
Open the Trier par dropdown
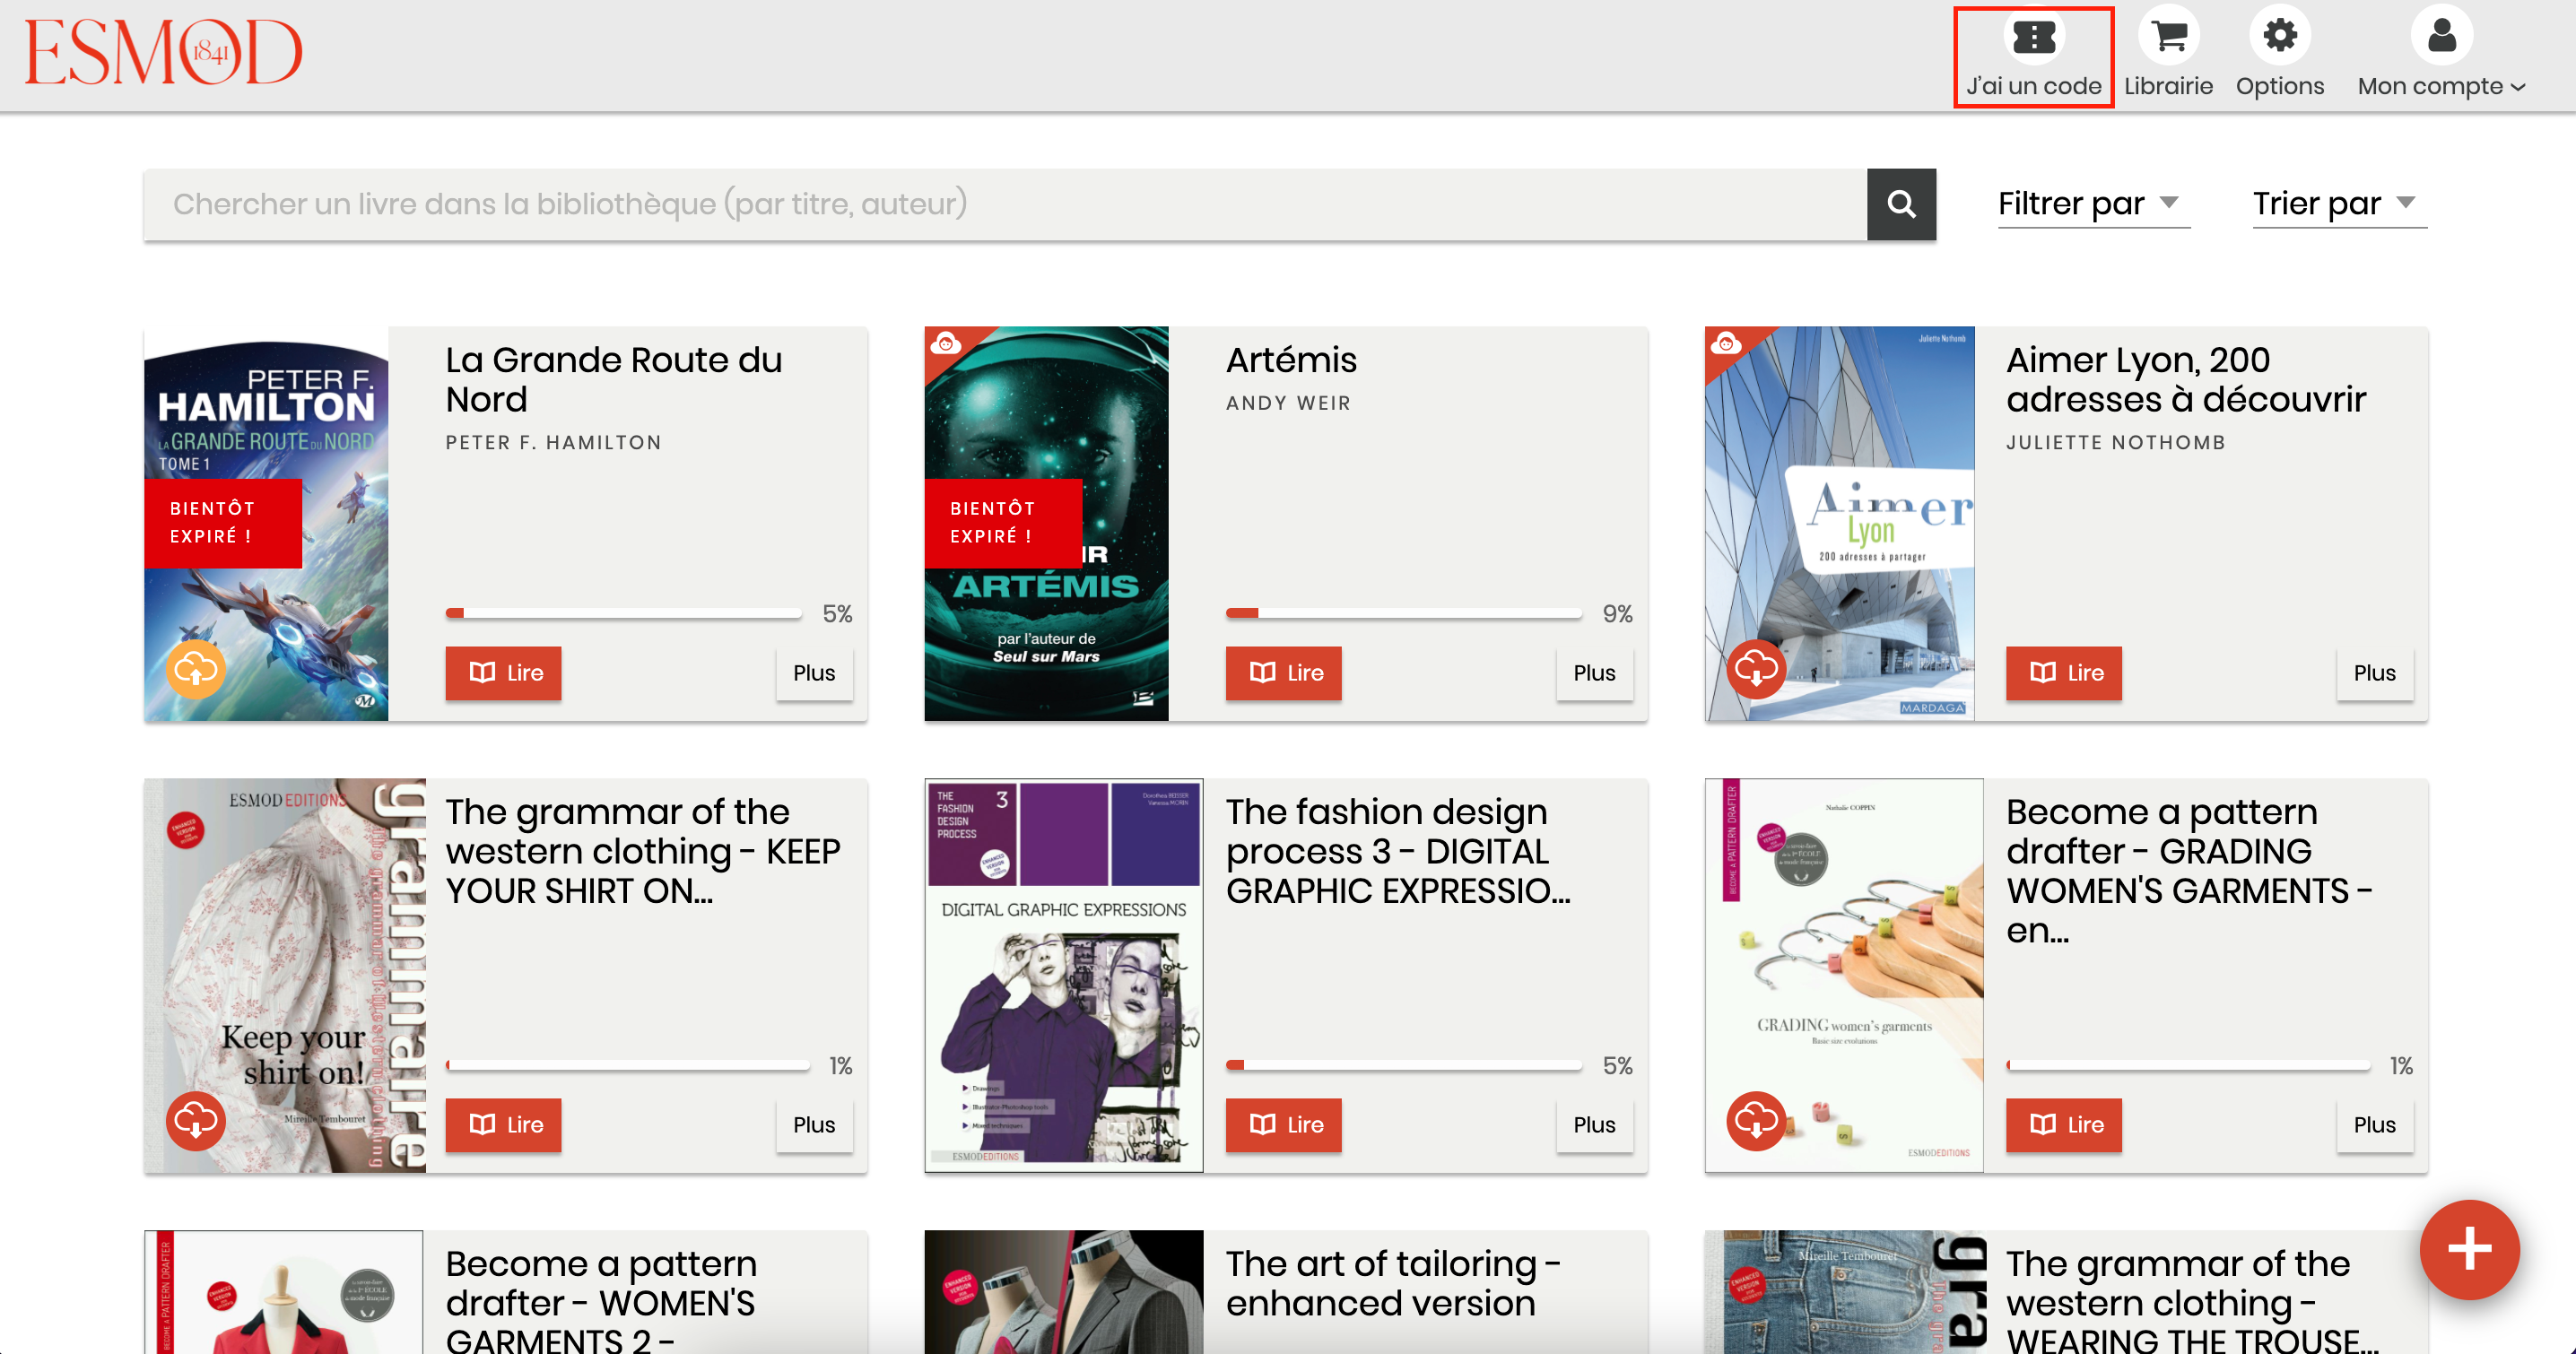(2338, 204)
